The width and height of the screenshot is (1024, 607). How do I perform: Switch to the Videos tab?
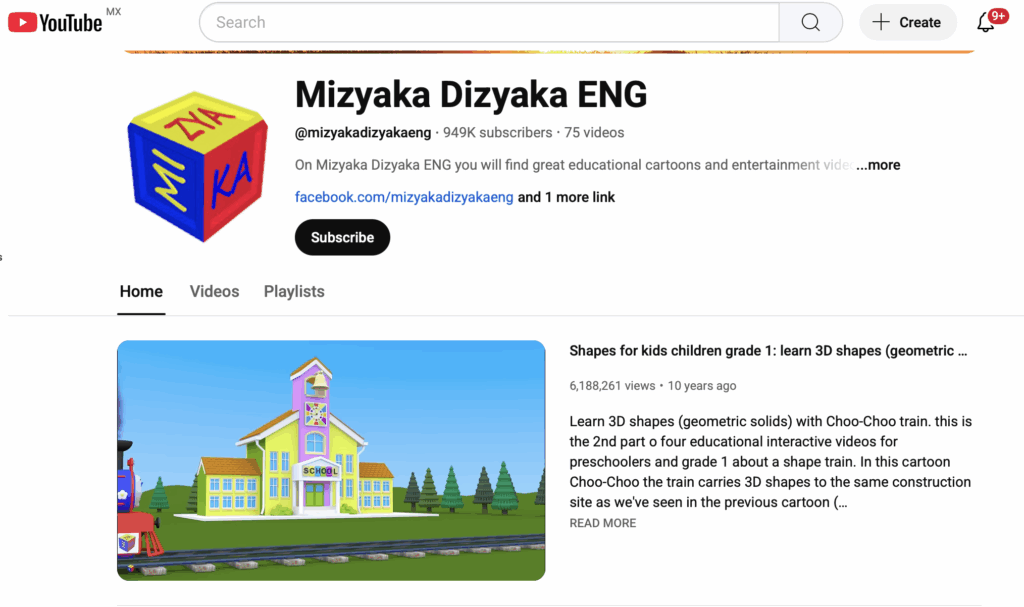pyautogui.click(x=214, y=291)
